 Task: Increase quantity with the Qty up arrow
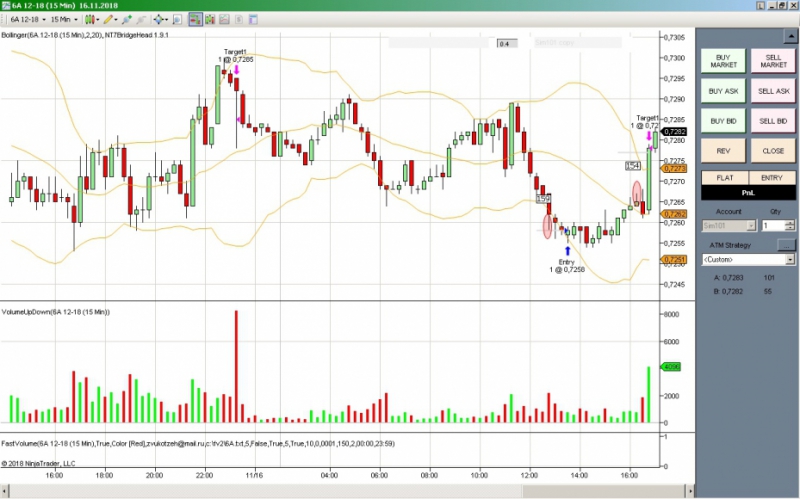click(x=790, y=222)
